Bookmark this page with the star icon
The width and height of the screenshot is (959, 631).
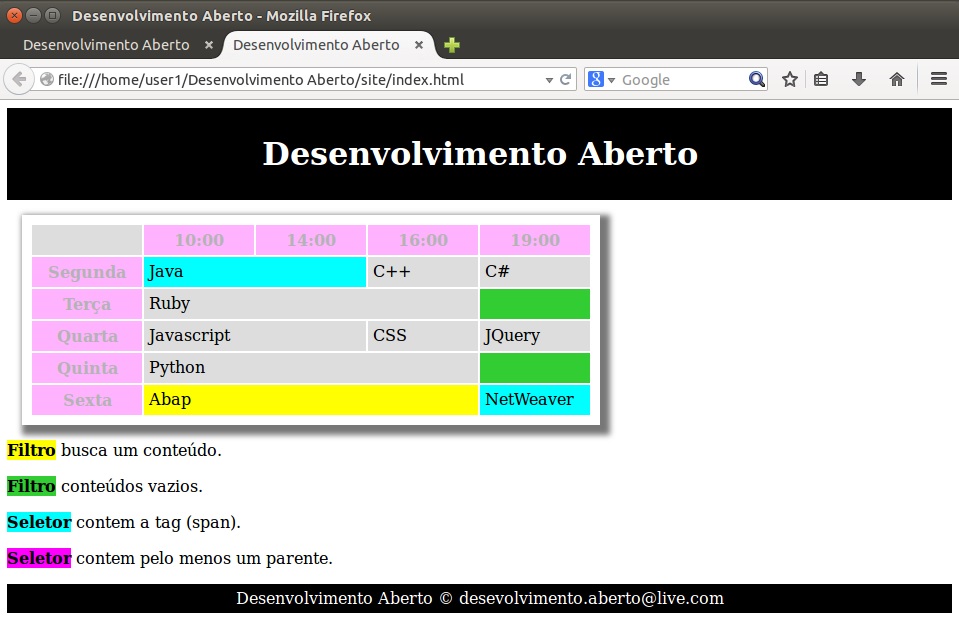789,80
